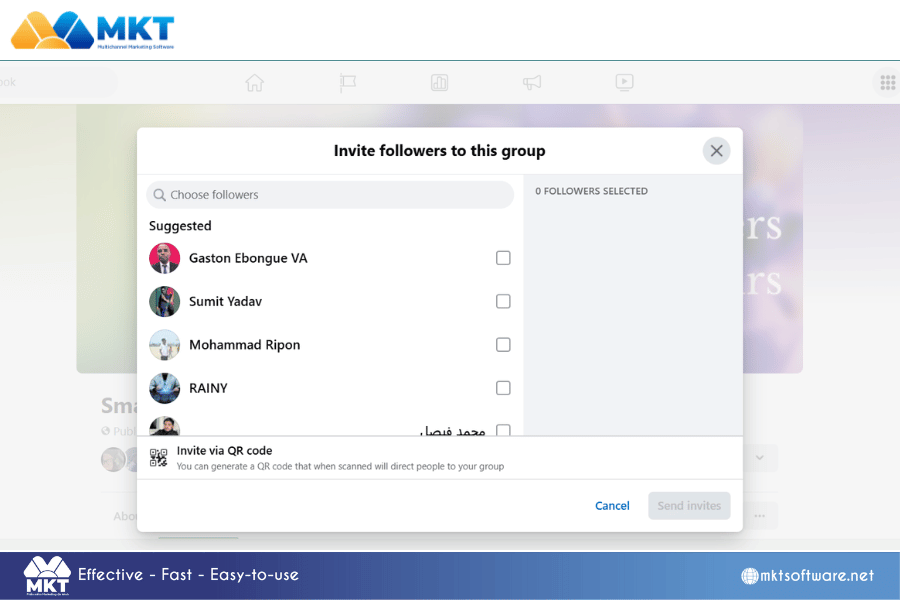The height and width of the screenshot is (600, 900).
Task: Click the Send invites button
Action: (x=689, y=506)
